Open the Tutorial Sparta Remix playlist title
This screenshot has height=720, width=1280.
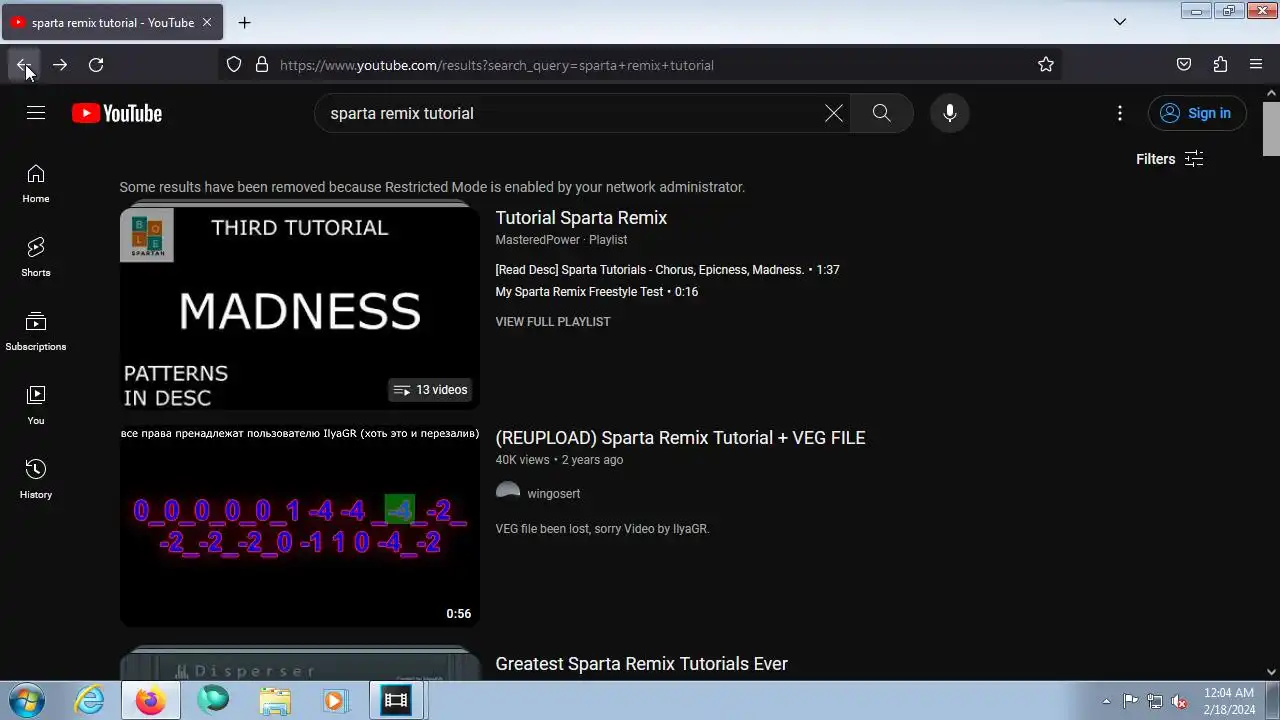pos(581,218)
